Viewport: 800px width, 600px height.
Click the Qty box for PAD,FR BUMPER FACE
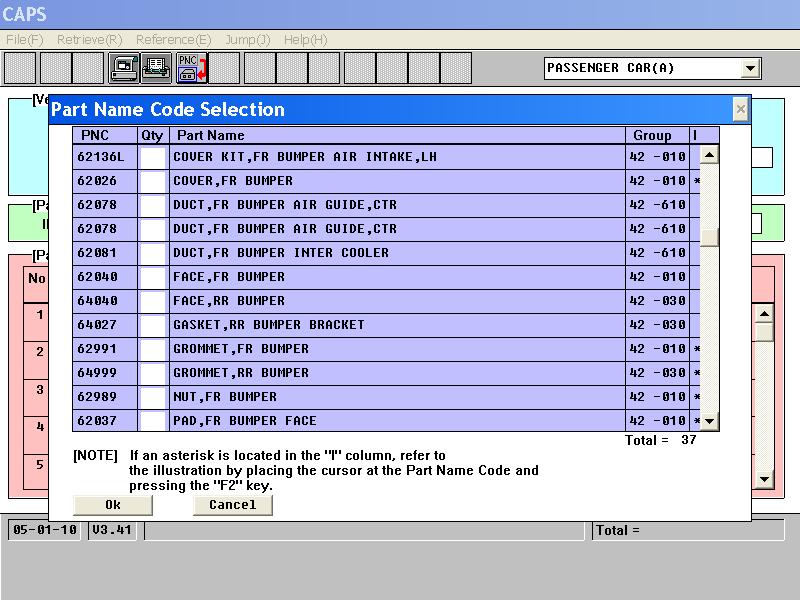click(x=153, y=421)
